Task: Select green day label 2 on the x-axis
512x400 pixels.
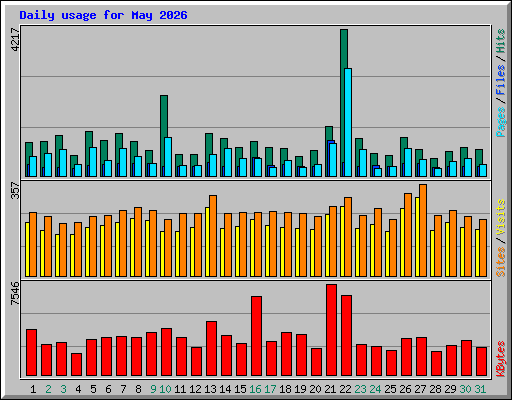Action: click(48, 389)
